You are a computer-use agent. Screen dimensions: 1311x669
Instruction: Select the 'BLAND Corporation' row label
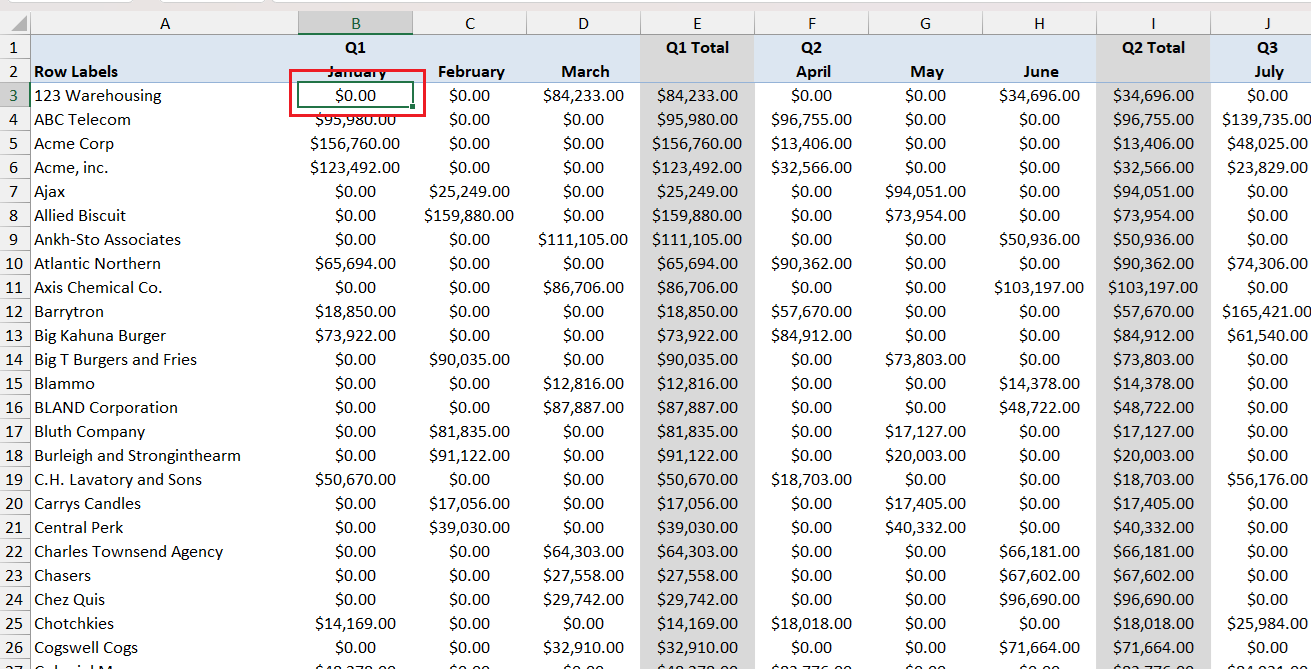pos(106,408)
